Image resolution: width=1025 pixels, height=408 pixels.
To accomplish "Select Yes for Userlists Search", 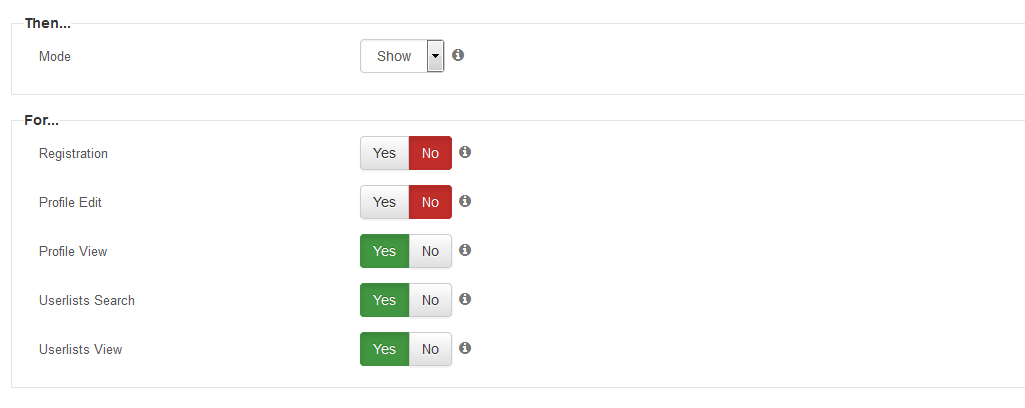I will (384, 300).
